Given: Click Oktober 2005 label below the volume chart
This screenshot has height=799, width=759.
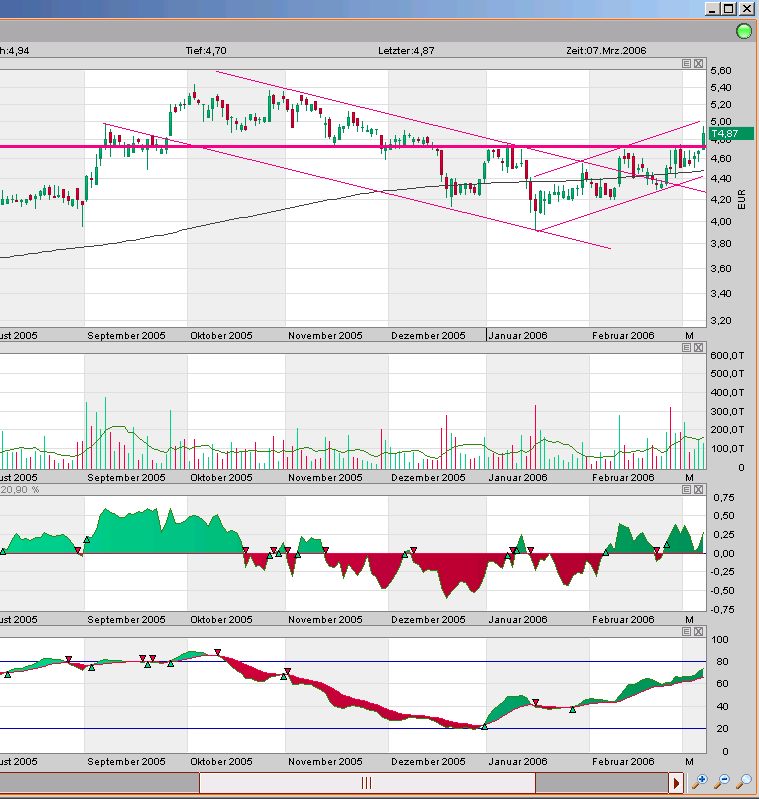Looking at the screenshot, I should pos(221,477).
